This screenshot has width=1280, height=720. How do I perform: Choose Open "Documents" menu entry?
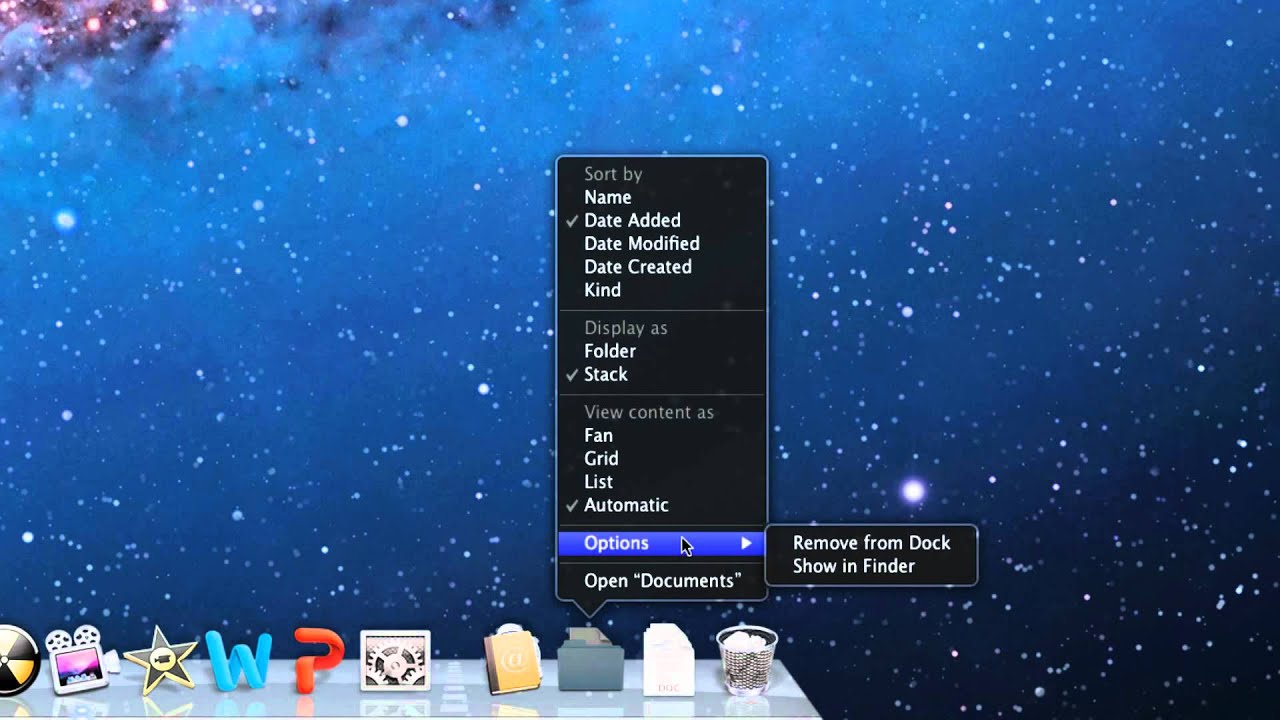661,581
